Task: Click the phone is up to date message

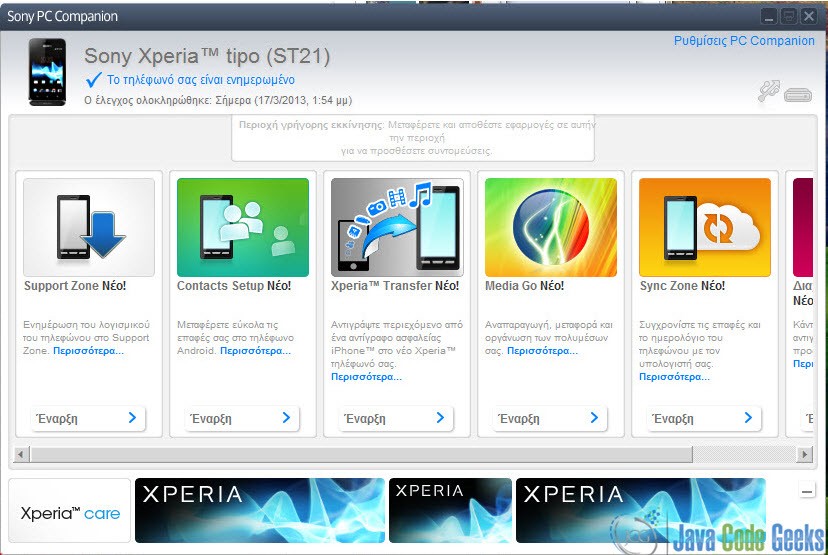Action: 201,80
